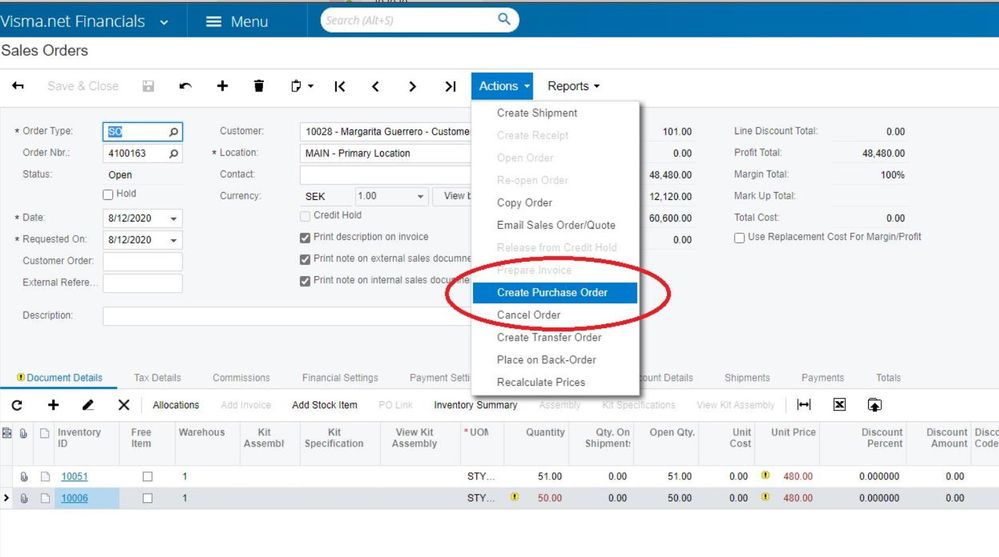
Task: Click the Allocations button
Action: click(176, 405)
